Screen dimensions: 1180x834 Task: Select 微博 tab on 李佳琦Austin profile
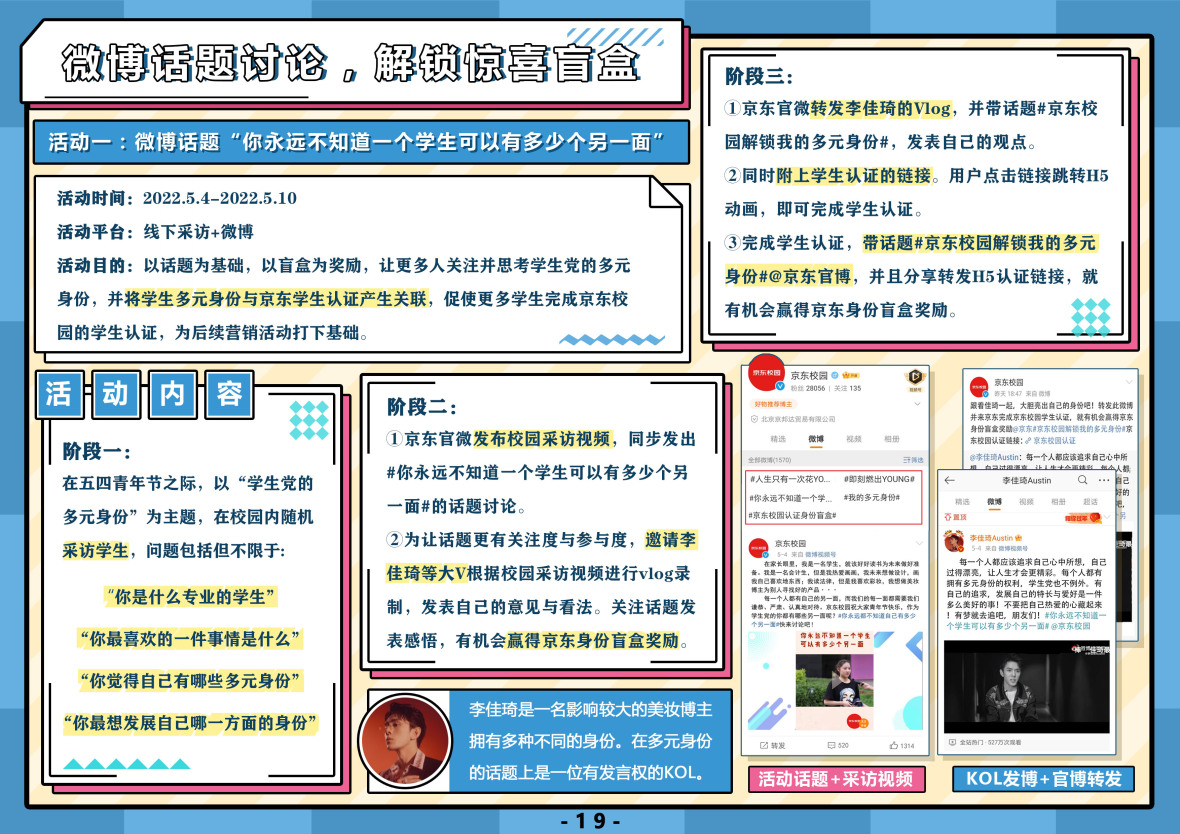pos(995,501)
